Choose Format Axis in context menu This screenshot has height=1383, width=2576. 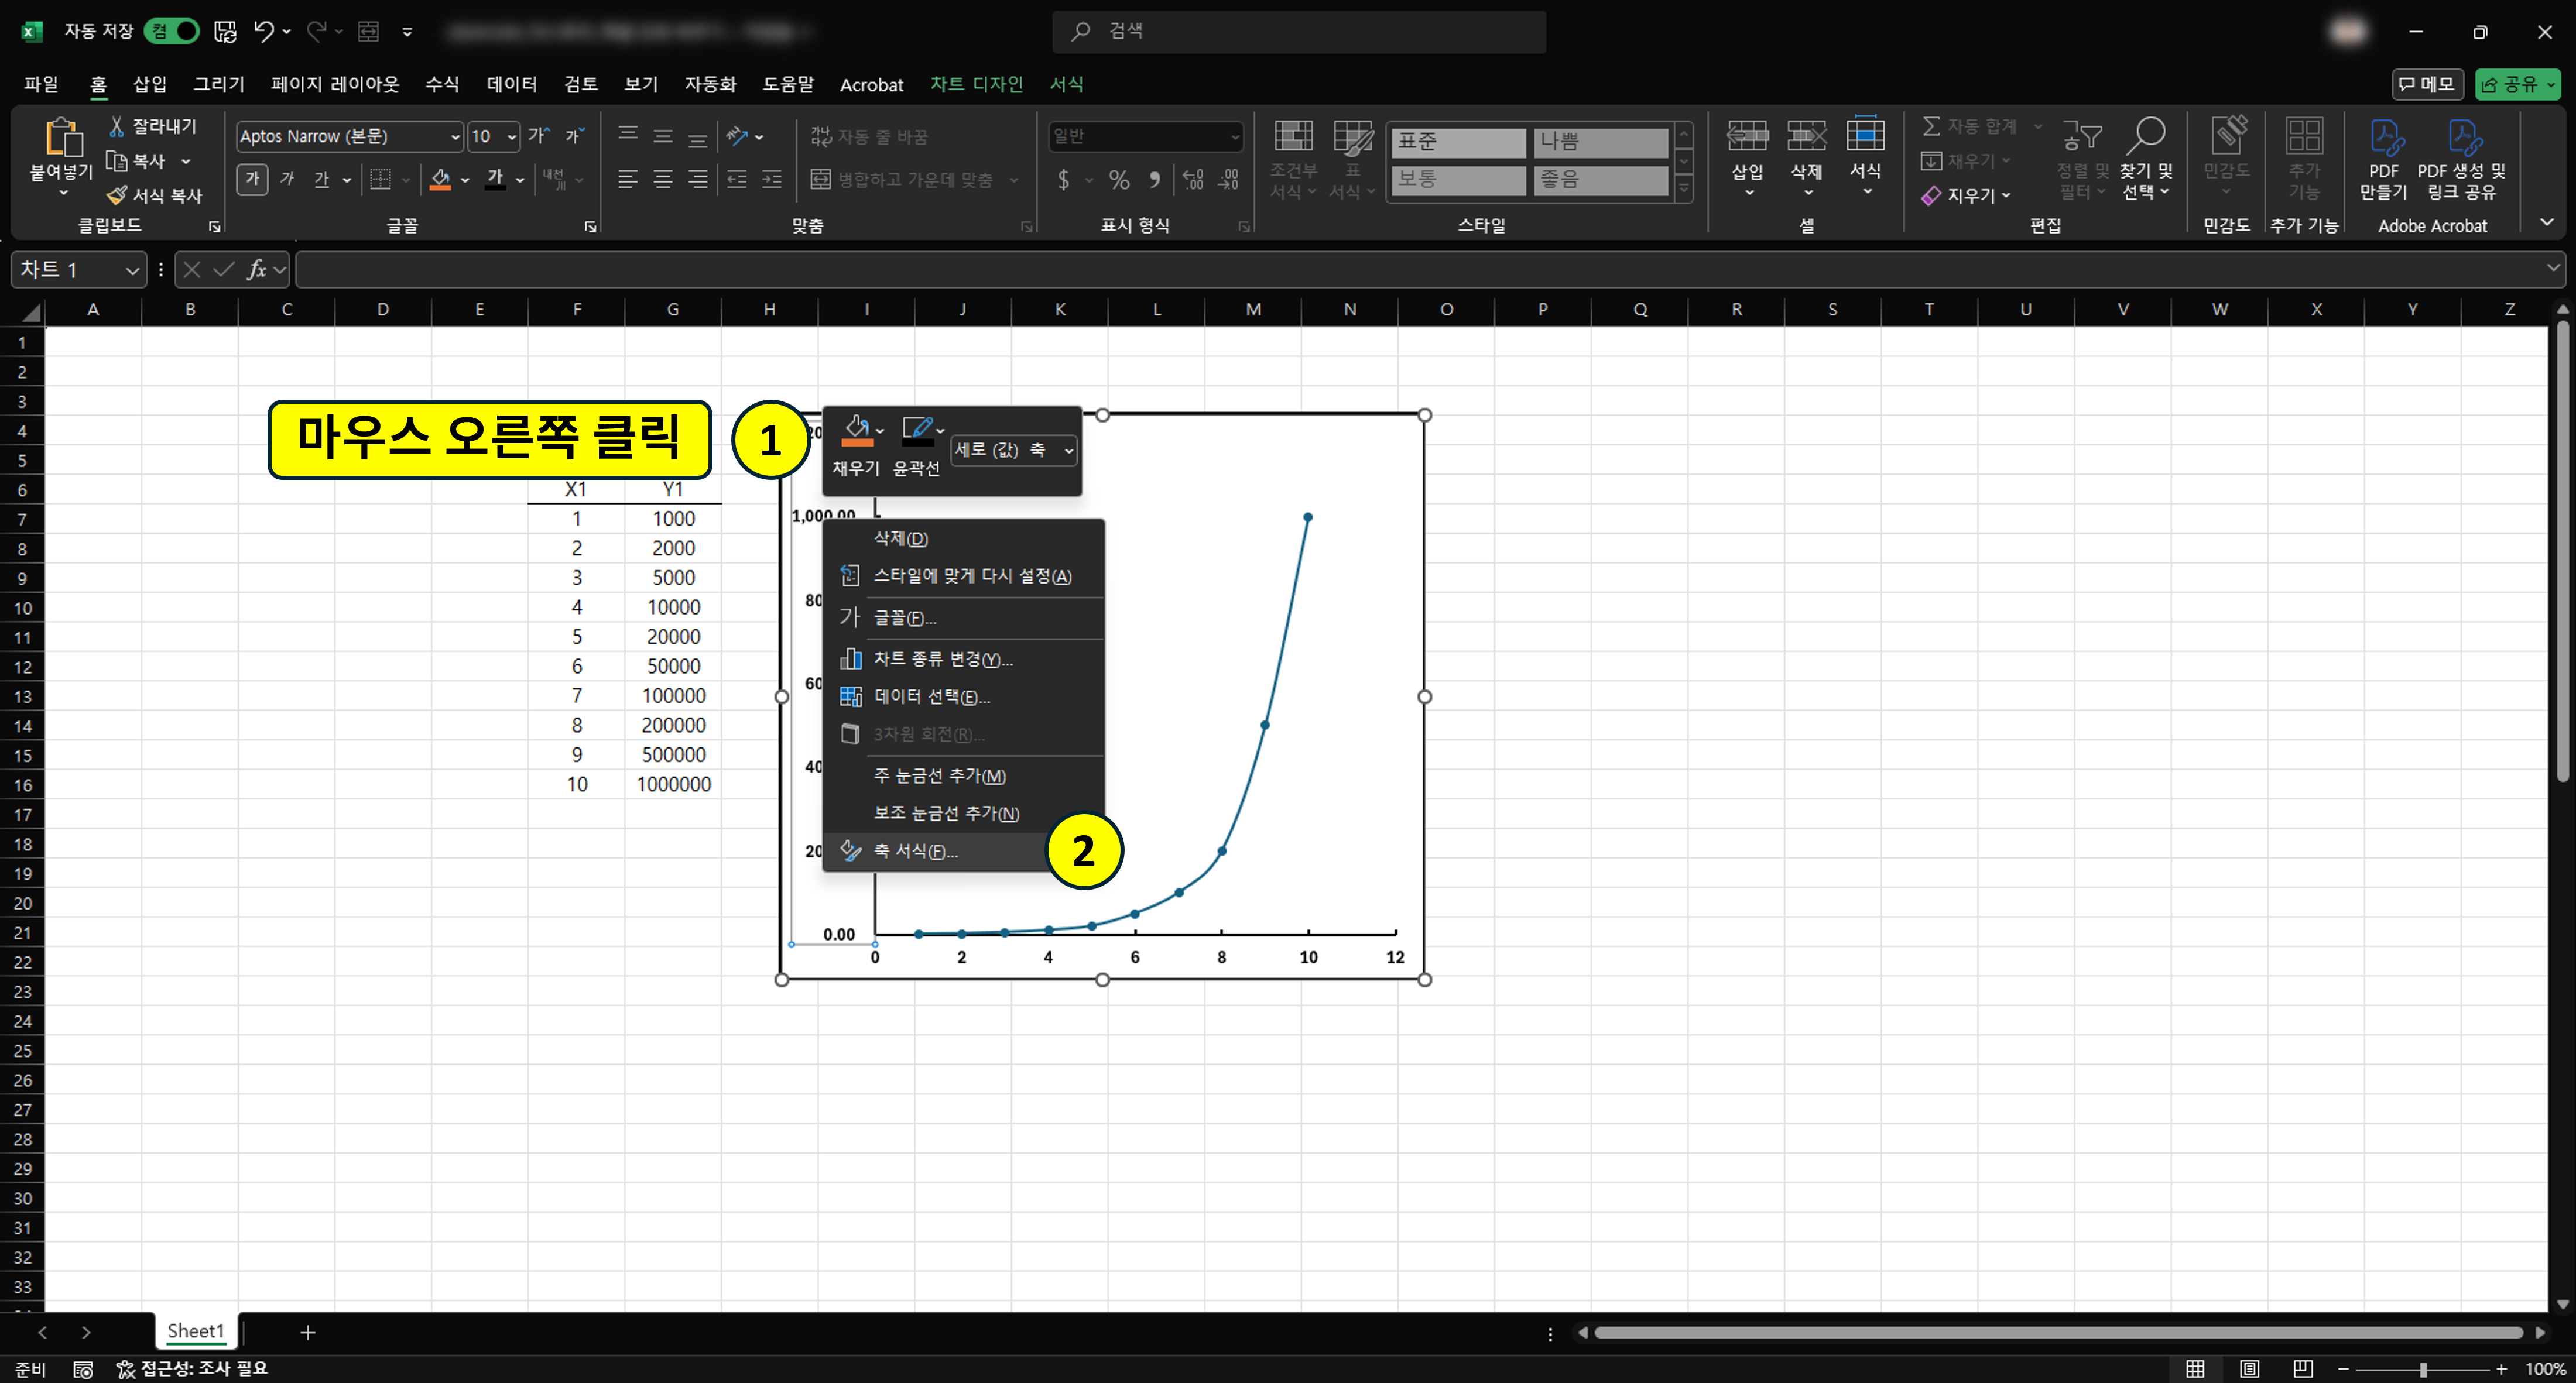[x=915, y=851]
